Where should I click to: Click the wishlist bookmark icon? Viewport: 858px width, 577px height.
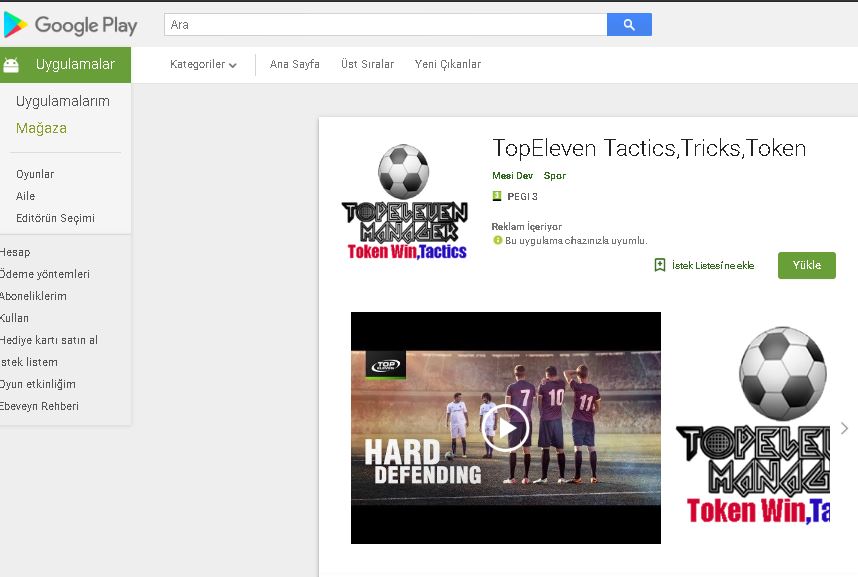pos(660,266)
